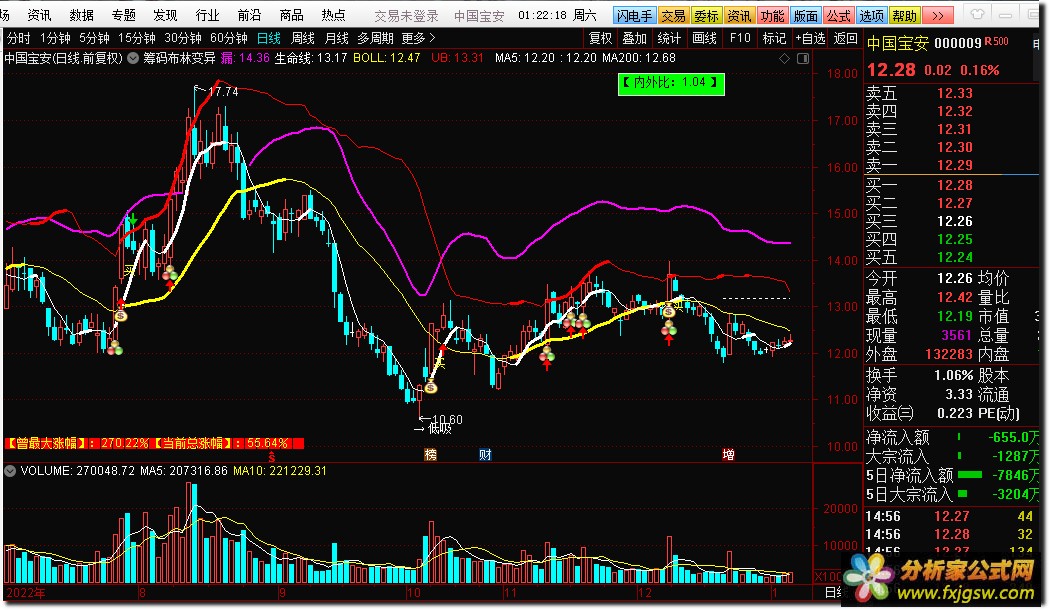Click stock code 000009
Viewport: 1051px width, 610px height.
pyautogui.click(x=958, y=44)
